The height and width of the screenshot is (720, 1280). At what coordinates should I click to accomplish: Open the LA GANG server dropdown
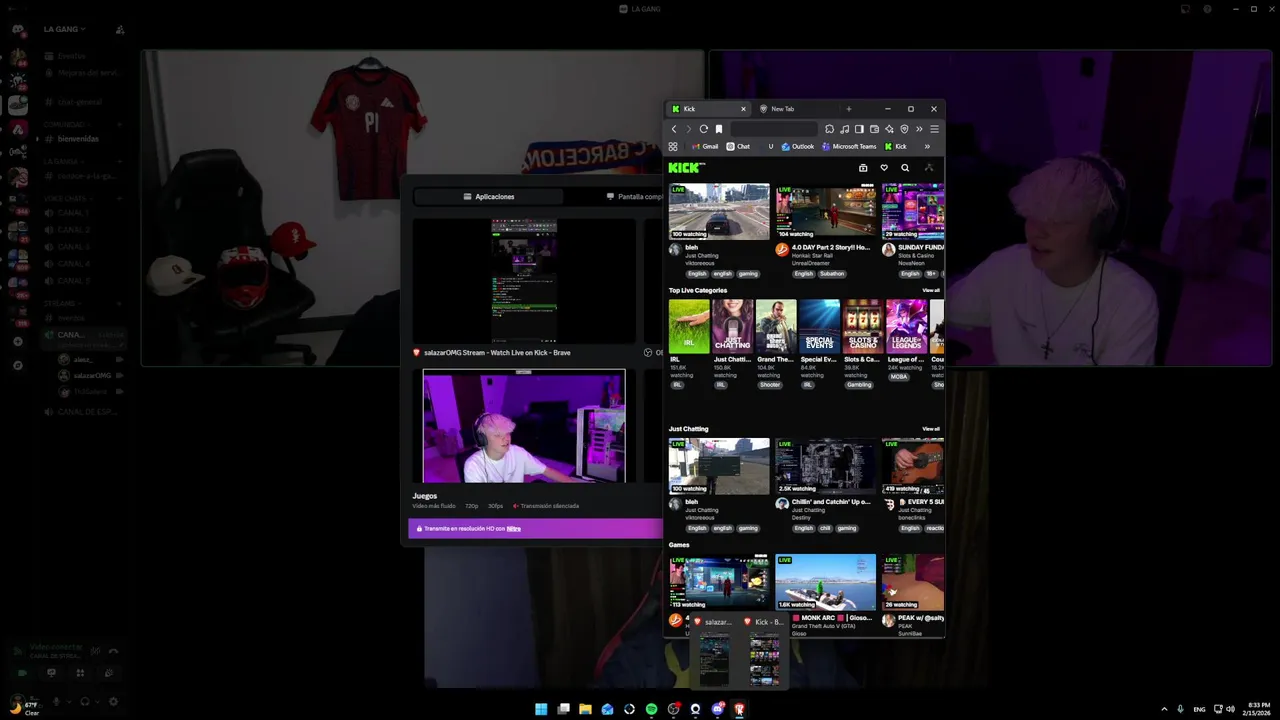64,29
